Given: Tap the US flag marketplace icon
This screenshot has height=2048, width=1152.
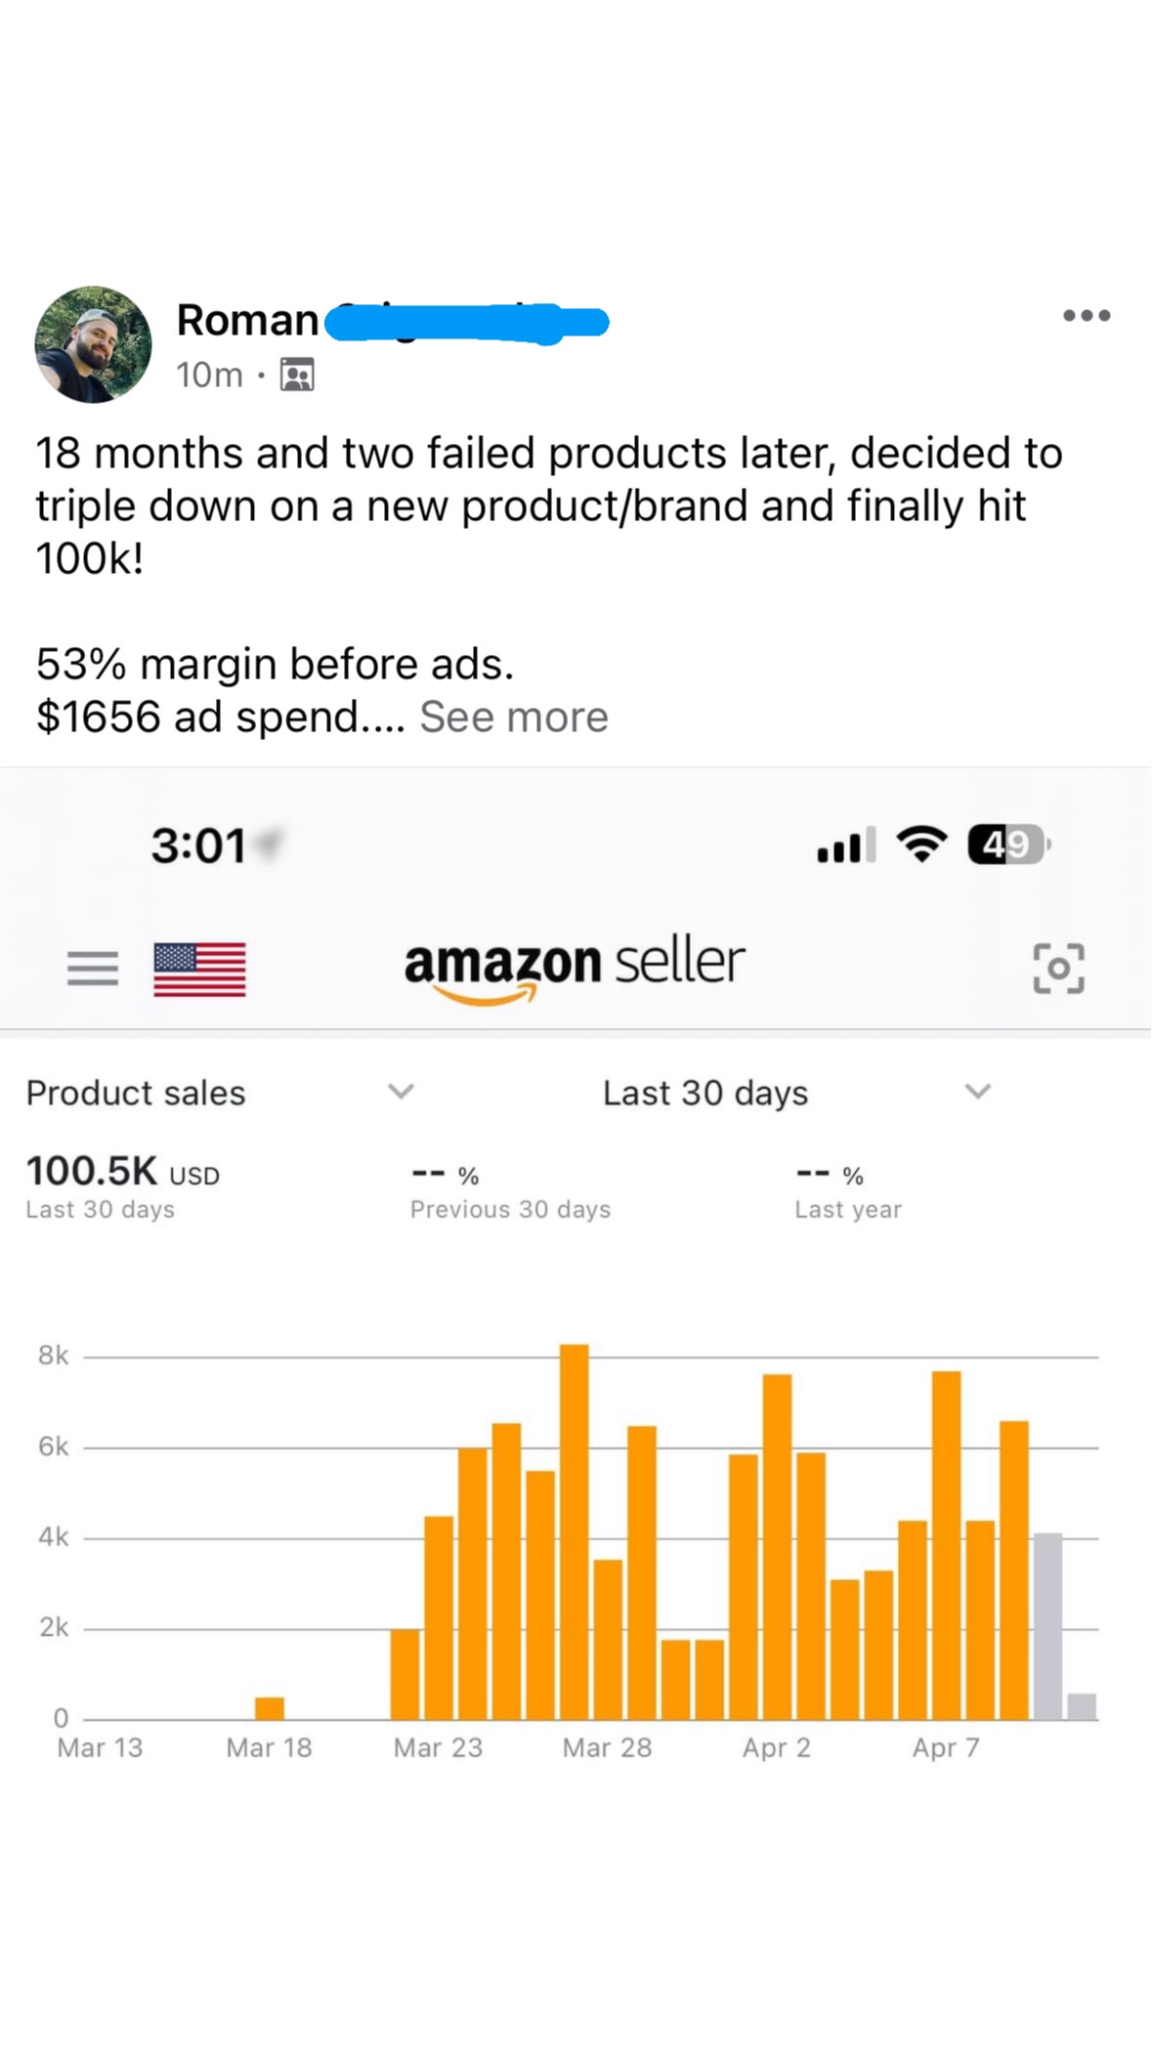Looking at the screenshot, I should (x=199, y=969).
